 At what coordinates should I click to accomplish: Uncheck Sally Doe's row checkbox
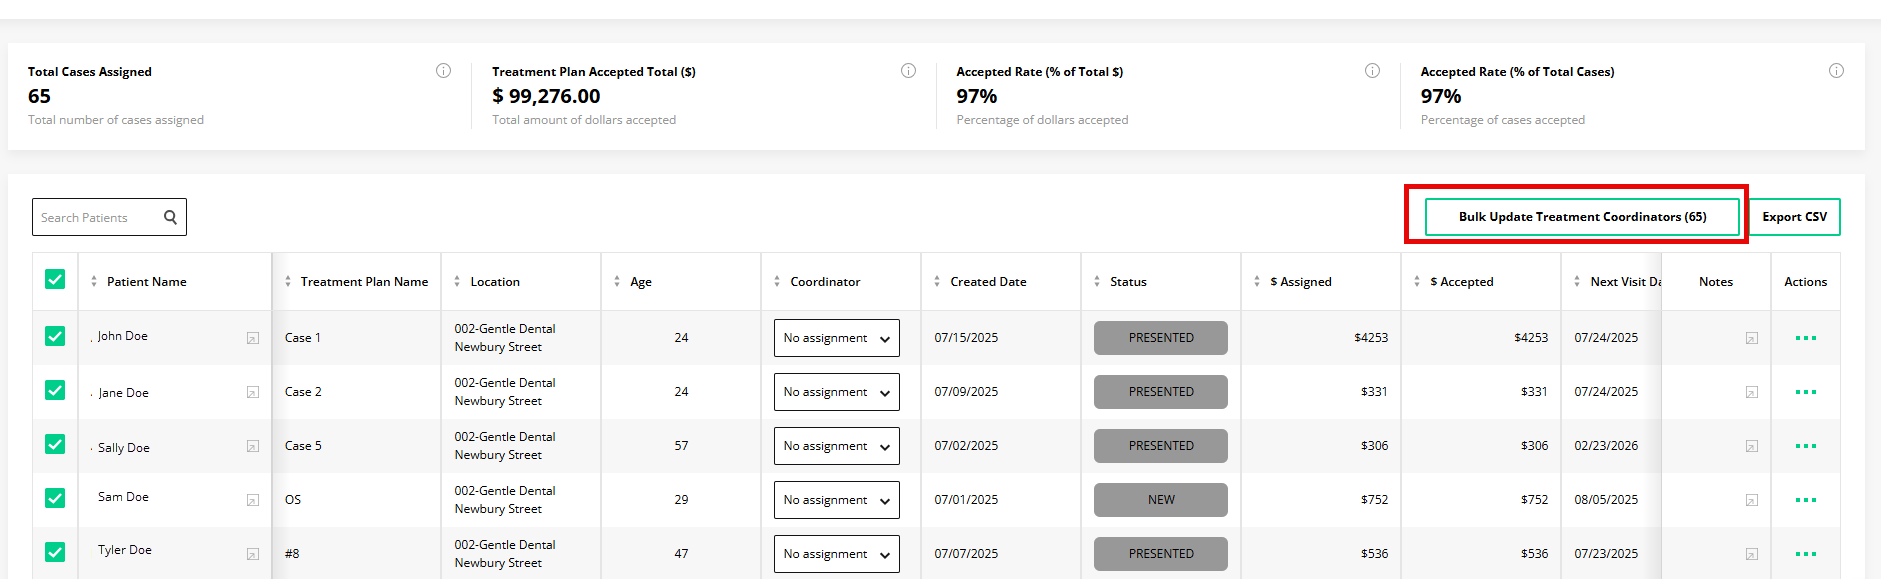click(x=55, y=445)
